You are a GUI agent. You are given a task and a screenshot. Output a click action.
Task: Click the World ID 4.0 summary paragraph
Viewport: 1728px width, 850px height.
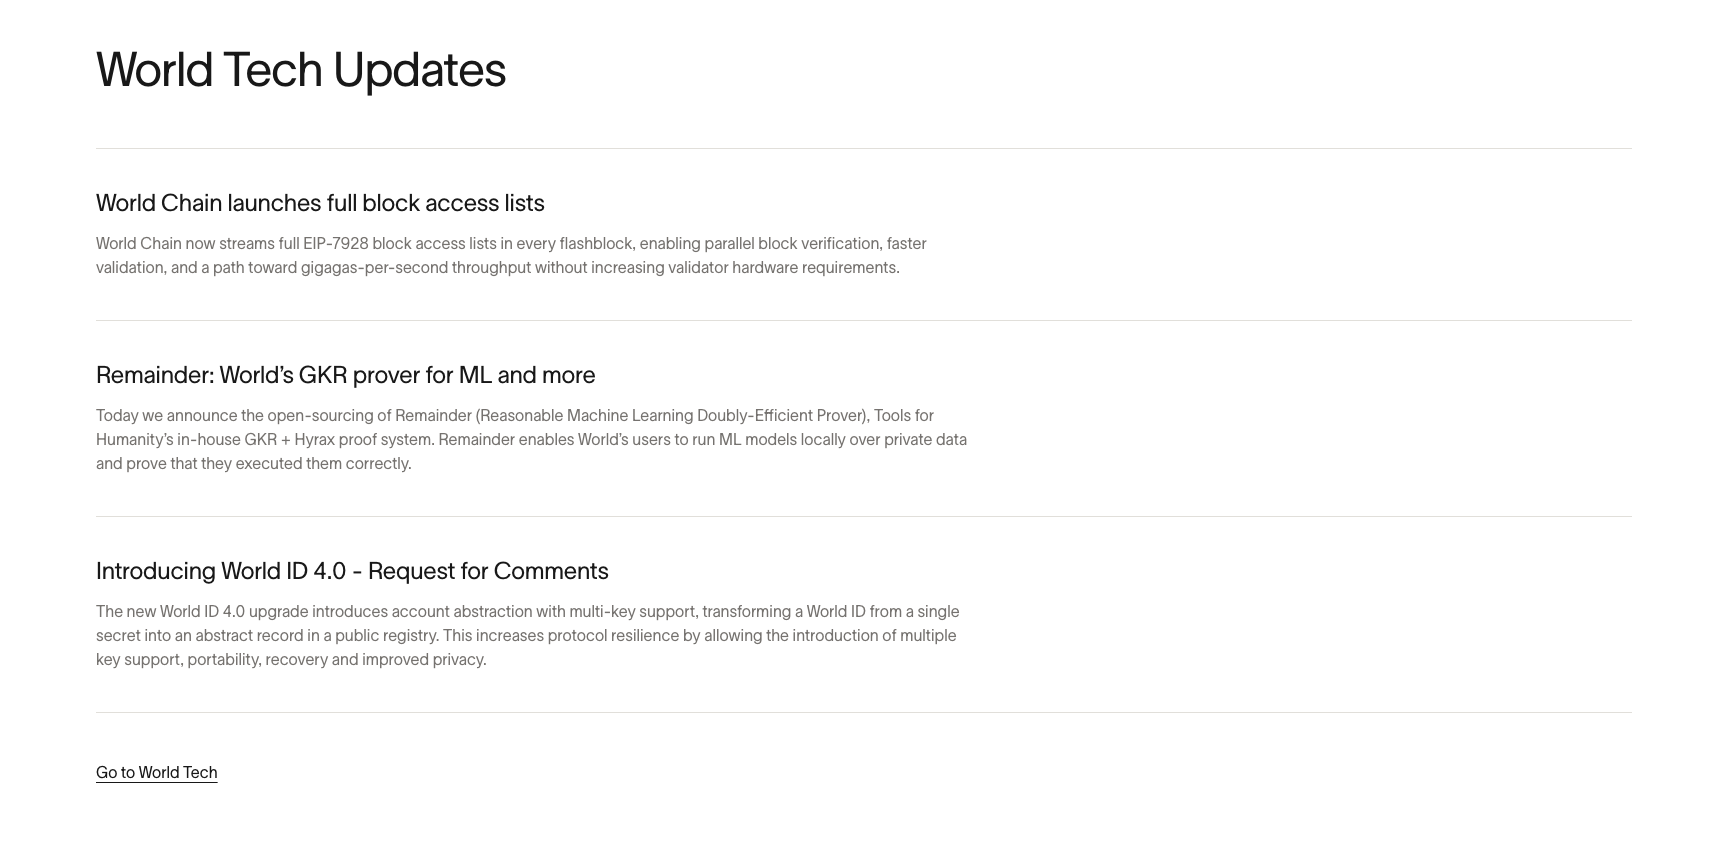point(527,636)
